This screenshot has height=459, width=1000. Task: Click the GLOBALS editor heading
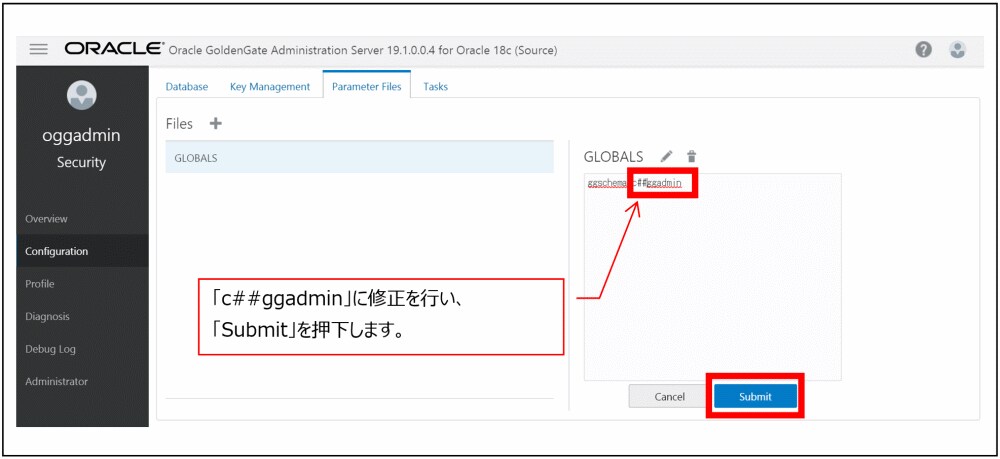(x=614, y=156)
